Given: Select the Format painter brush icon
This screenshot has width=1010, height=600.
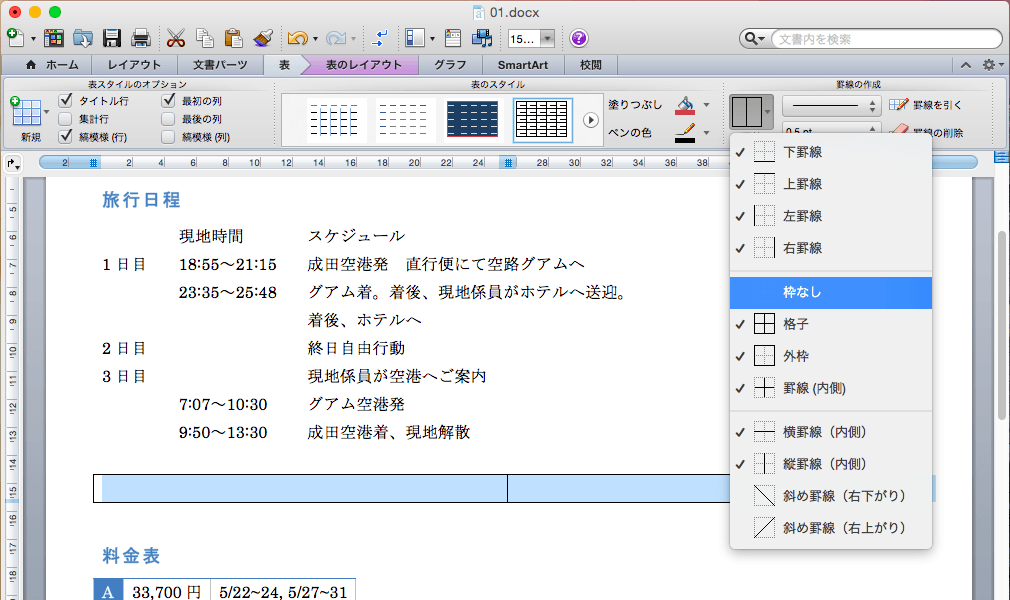Looking at the screenshot, I should [x=263, y=39].
